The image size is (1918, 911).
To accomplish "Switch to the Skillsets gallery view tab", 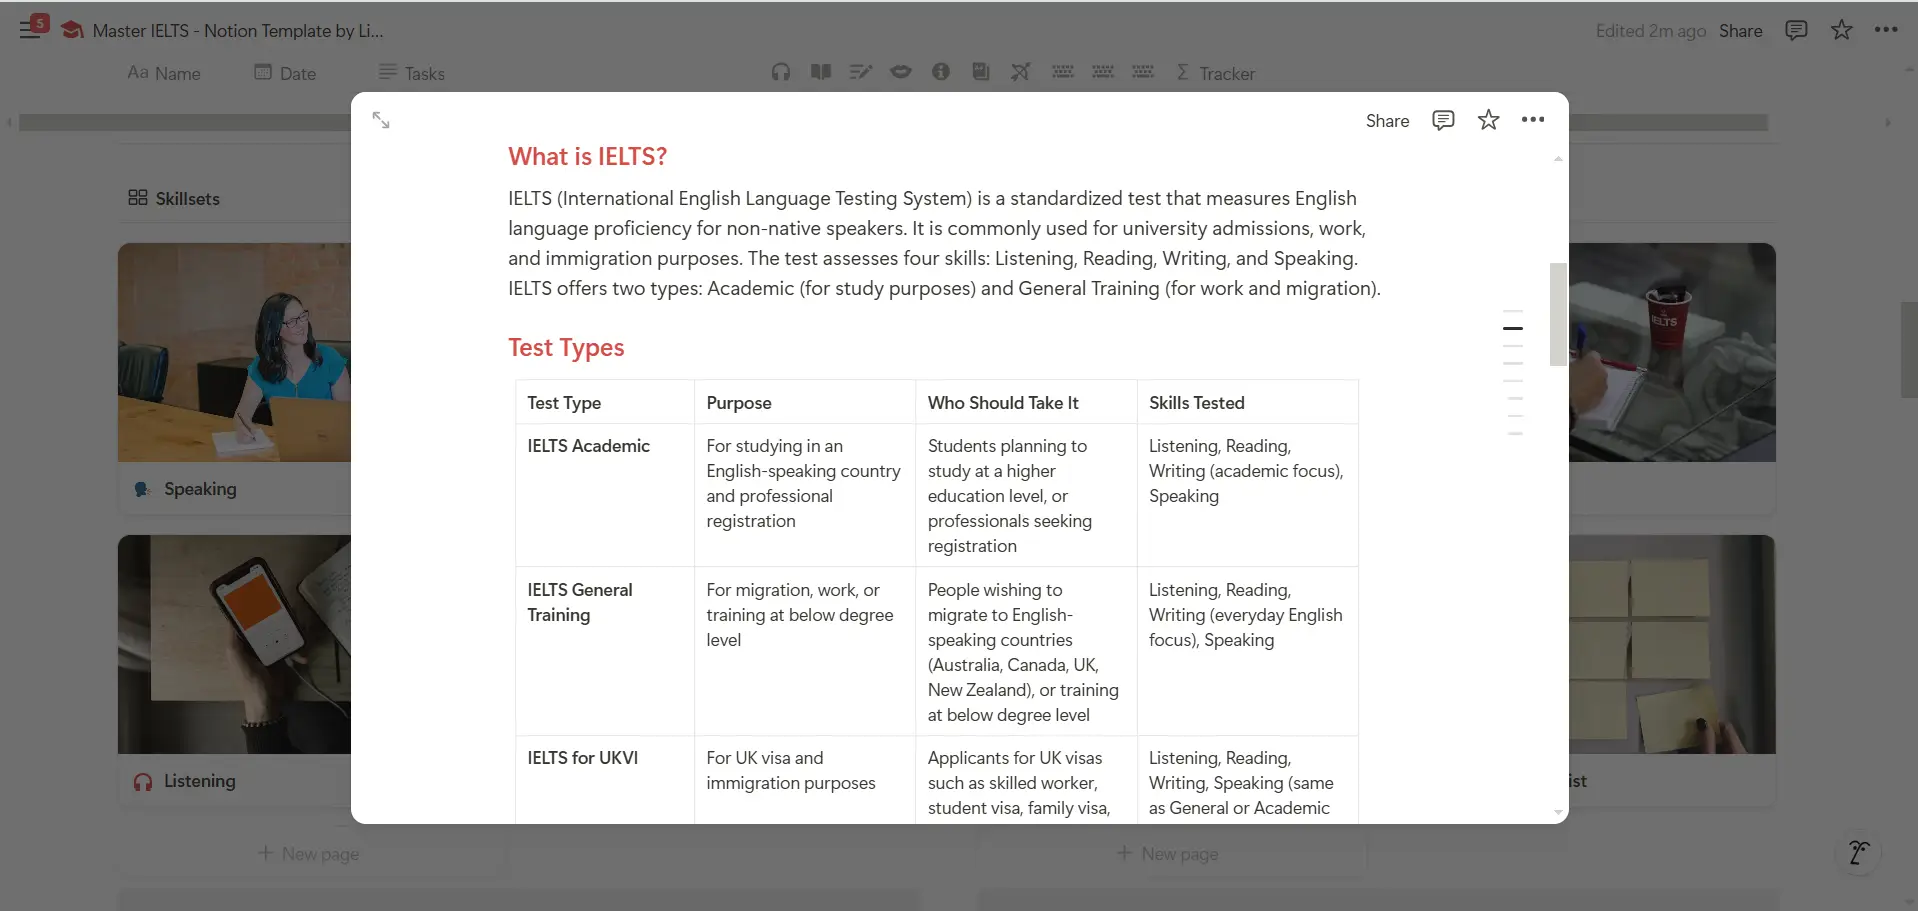I will pyautogui.click(x=174, y=198).
